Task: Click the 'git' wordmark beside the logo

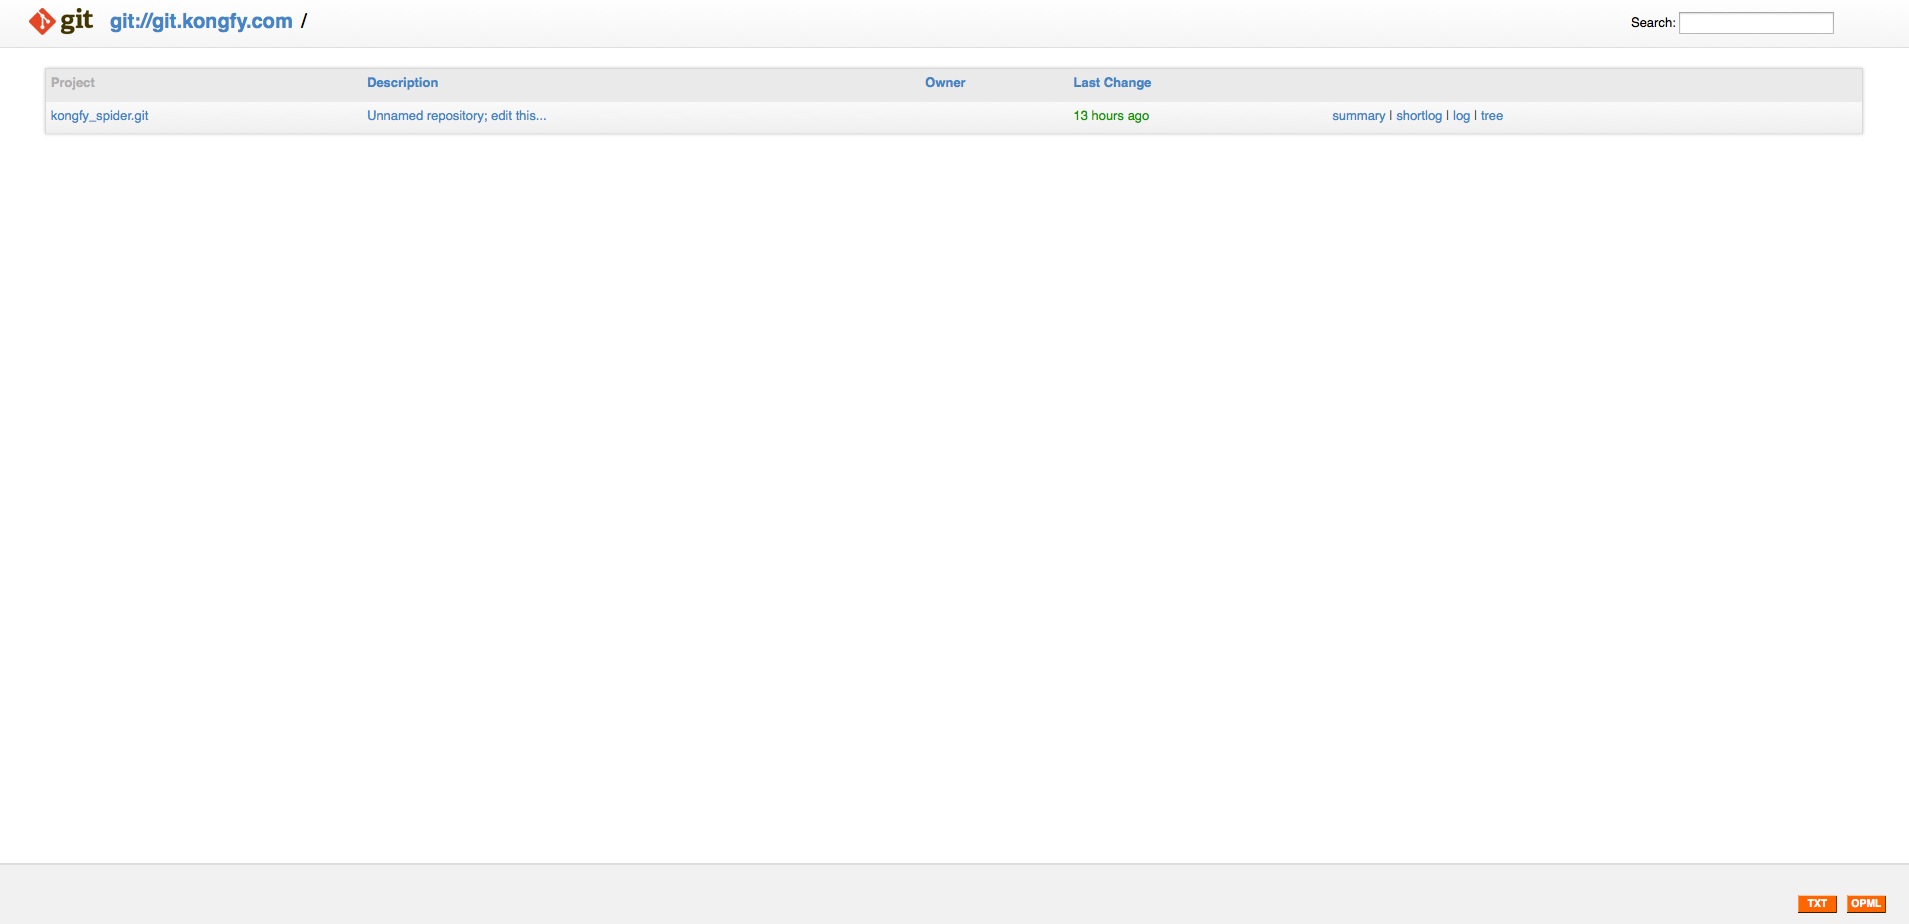Action: pos(77,21)
